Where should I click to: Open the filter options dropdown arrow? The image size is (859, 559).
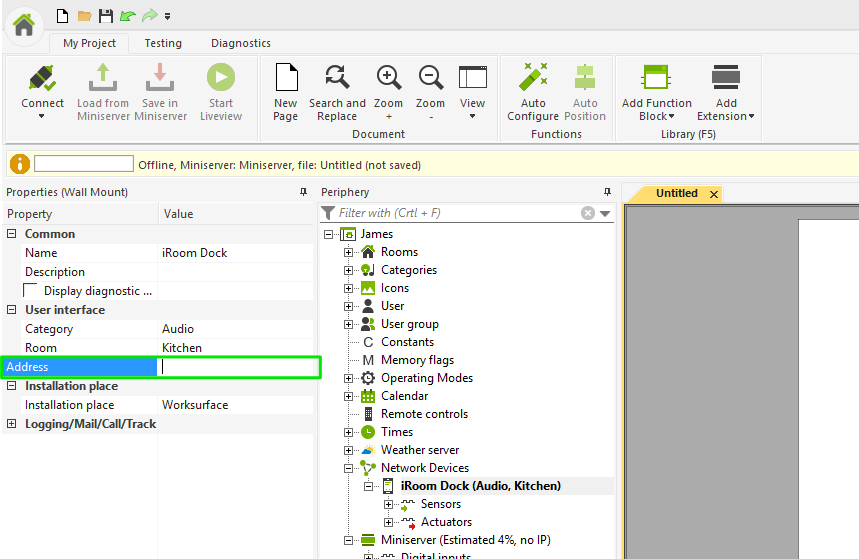tap(605, 213)
